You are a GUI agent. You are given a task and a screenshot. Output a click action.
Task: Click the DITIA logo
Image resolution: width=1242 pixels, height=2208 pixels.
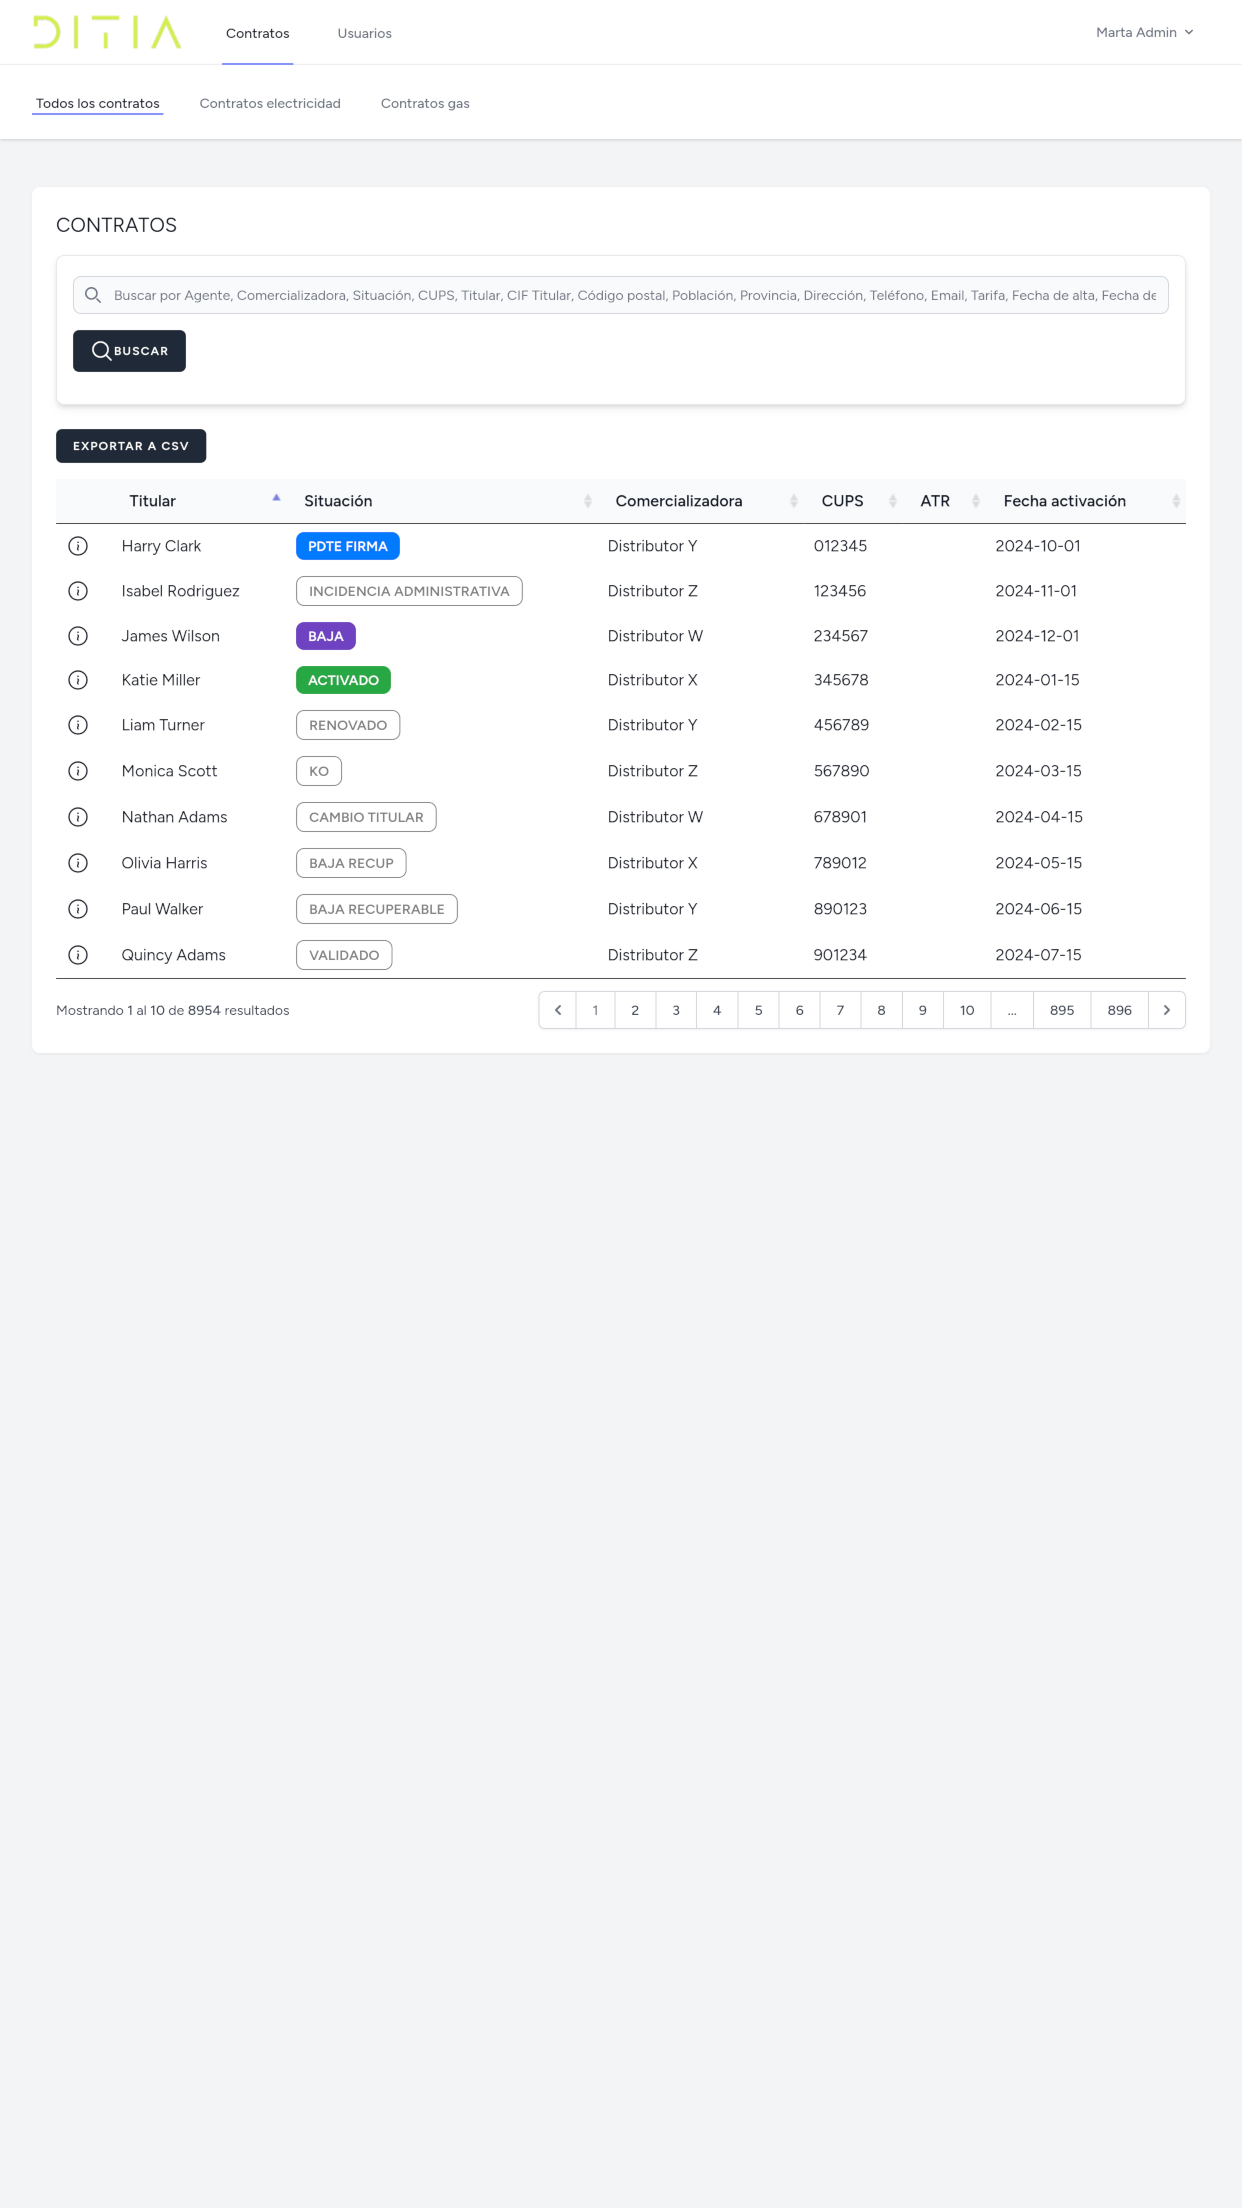[x=107, y=32]
